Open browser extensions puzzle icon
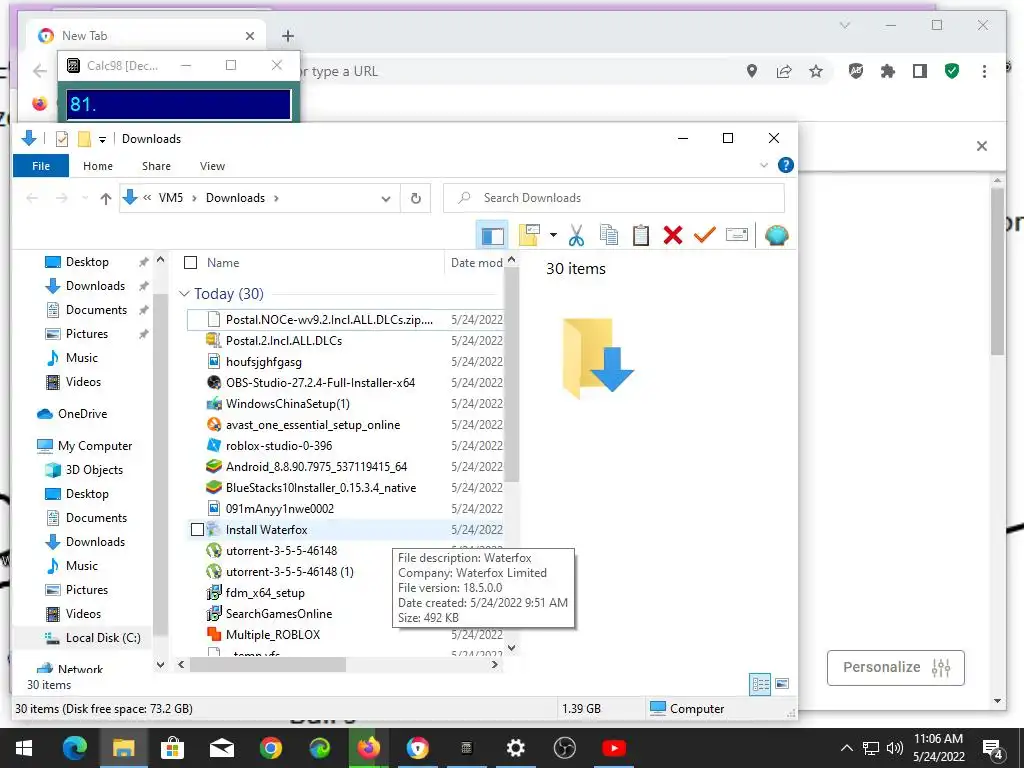 coord(888,71)
